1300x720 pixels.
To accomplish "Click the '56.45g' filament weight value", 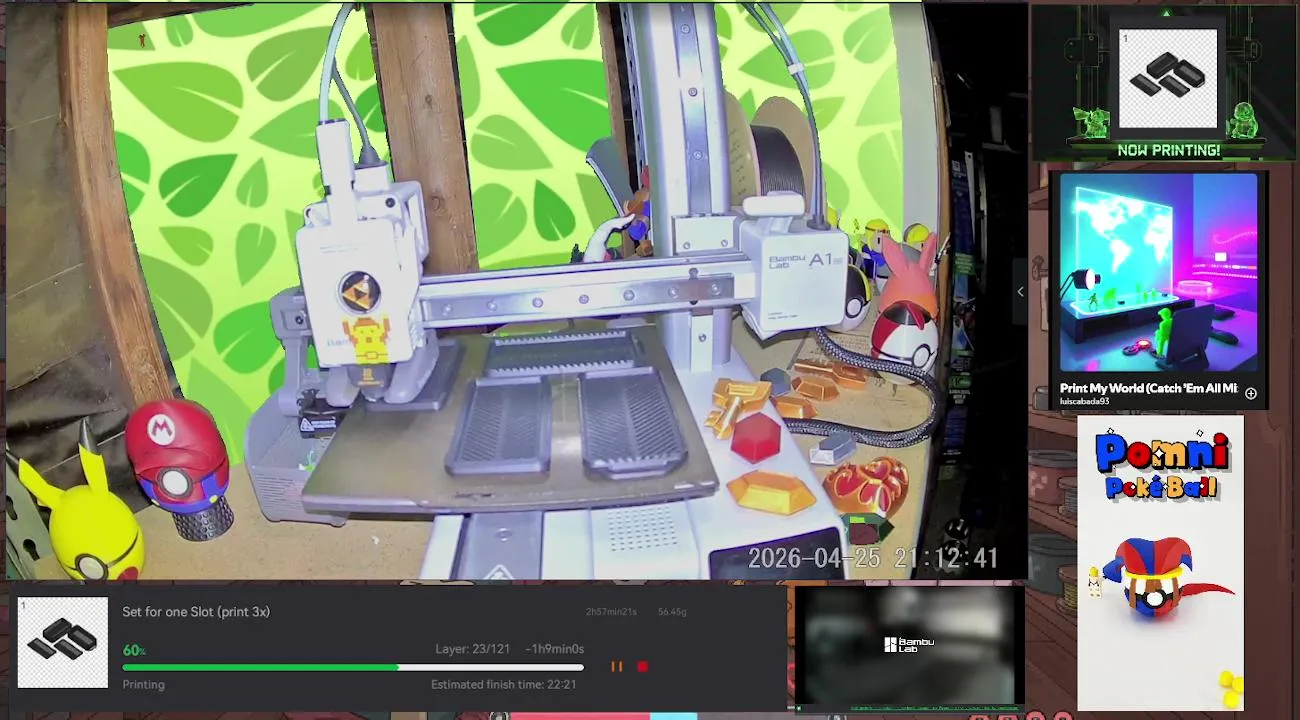I will point(672,612).
